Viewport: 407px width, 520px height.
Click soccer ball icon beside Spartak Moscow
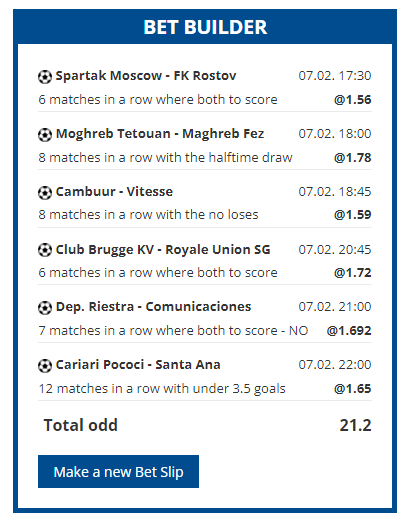[x=45, y=77]
